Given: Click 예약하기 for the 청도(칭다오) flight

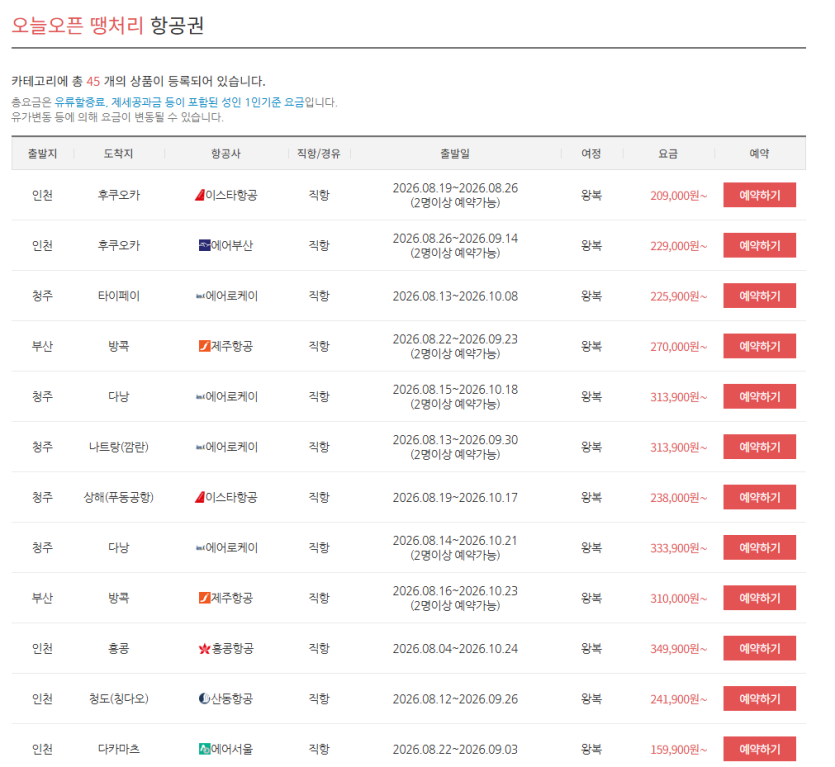Looking at the screenshot, I should tap(759, 698).
